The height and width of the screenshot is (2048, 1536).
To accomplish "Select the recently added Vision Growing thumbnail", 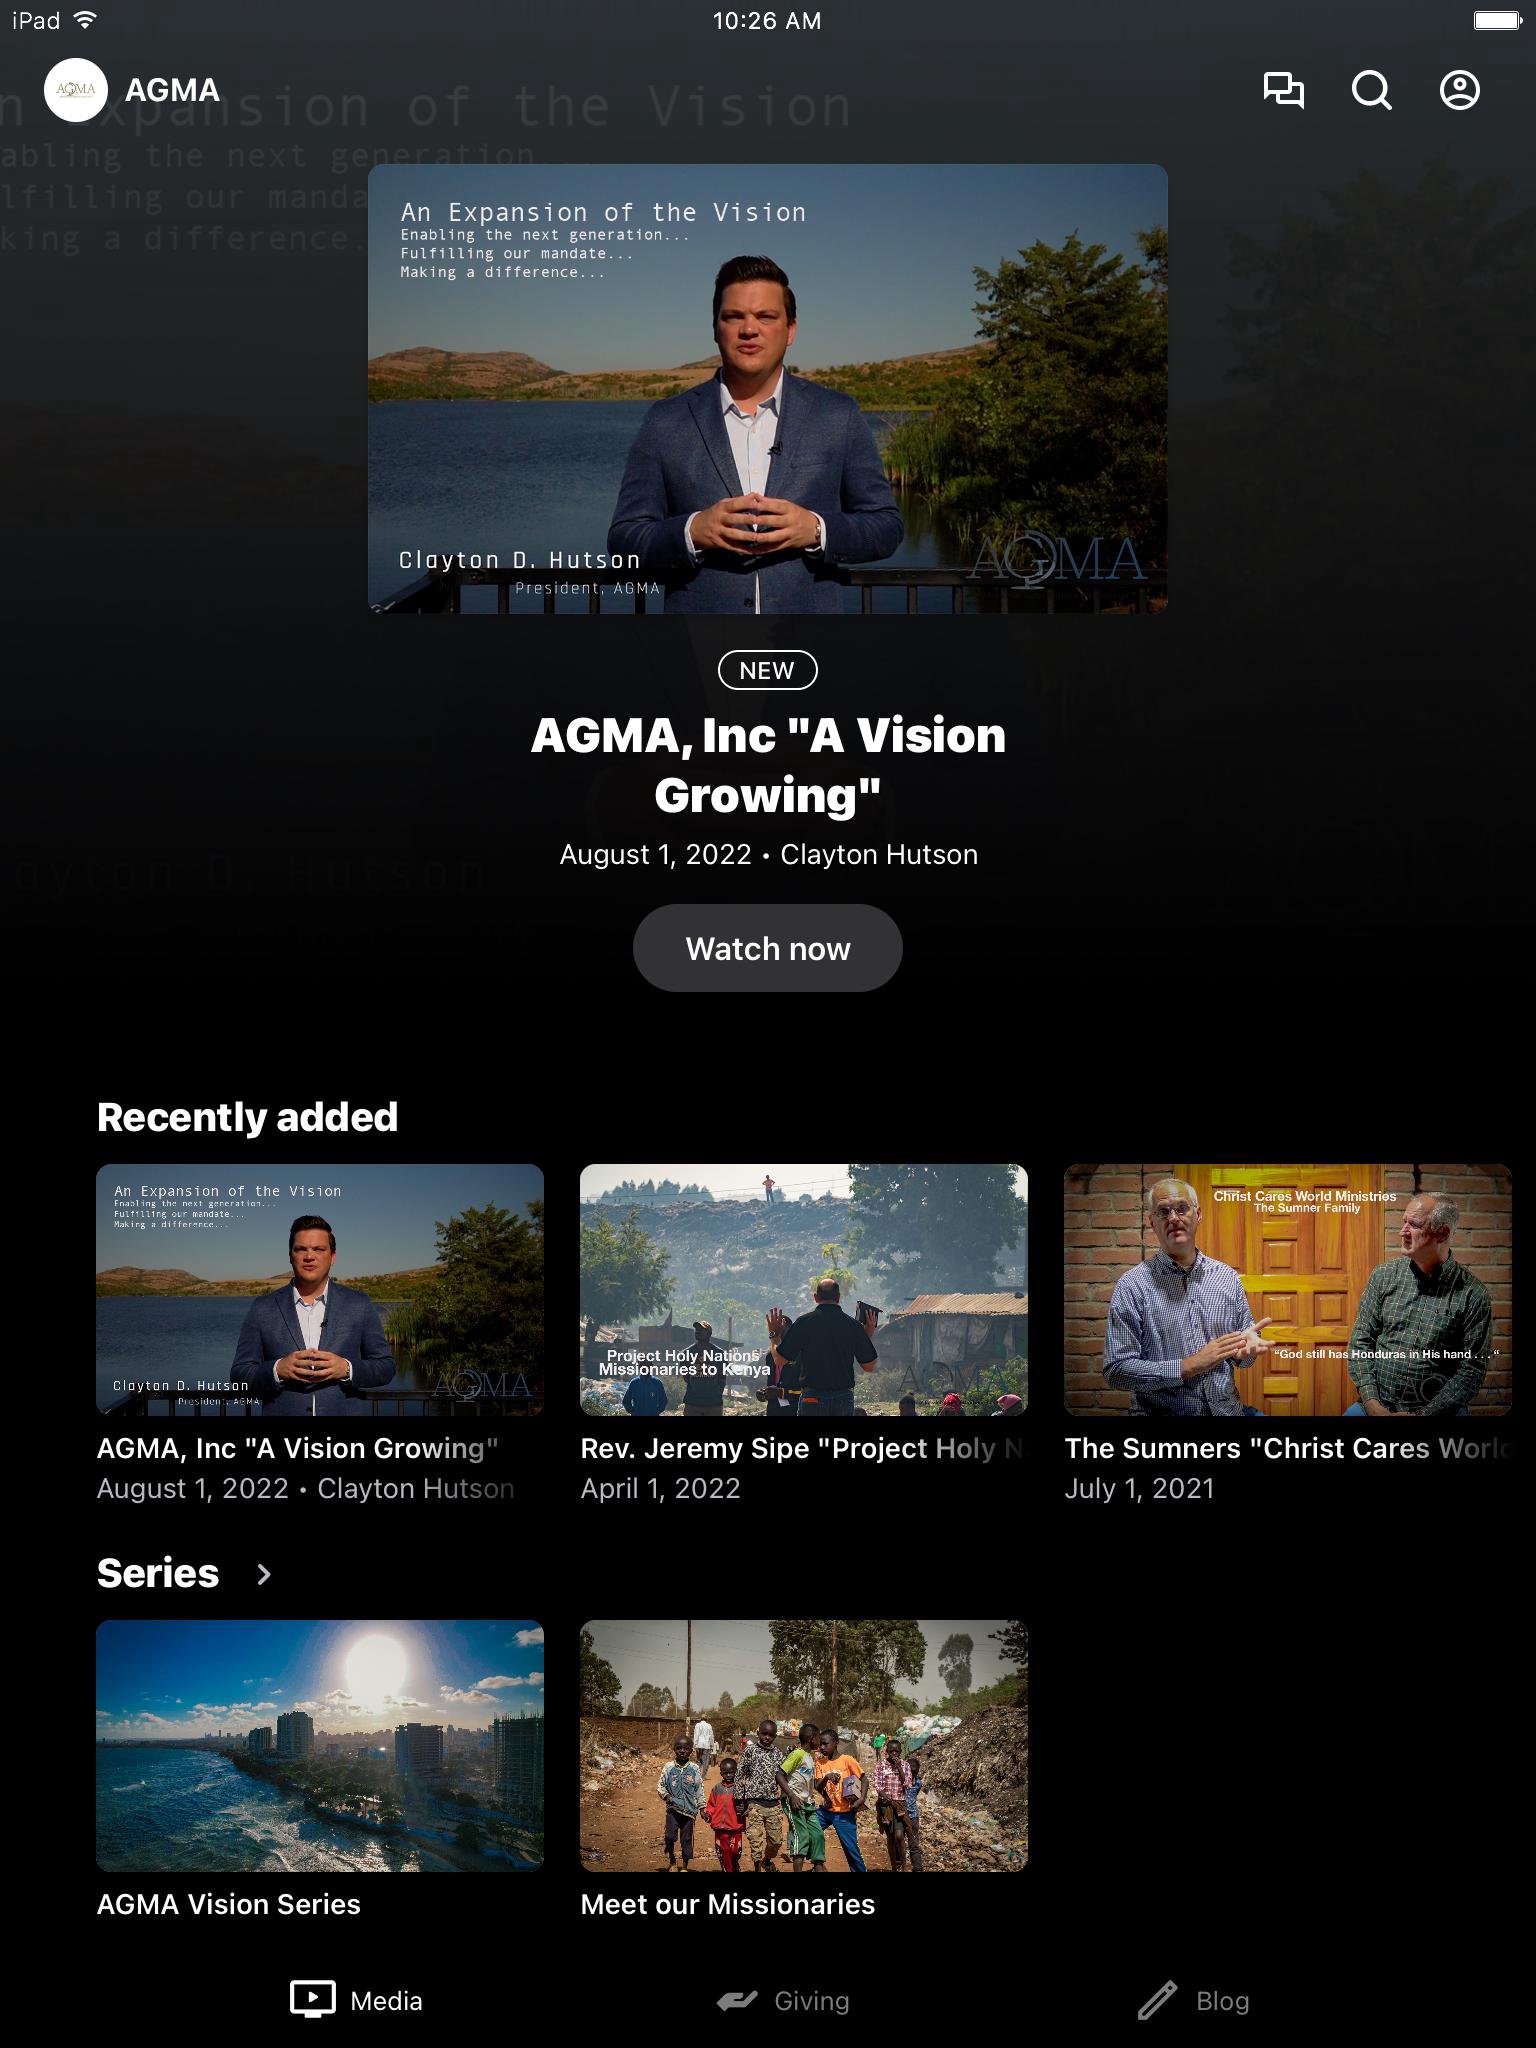I will [x=320, y=1289].
